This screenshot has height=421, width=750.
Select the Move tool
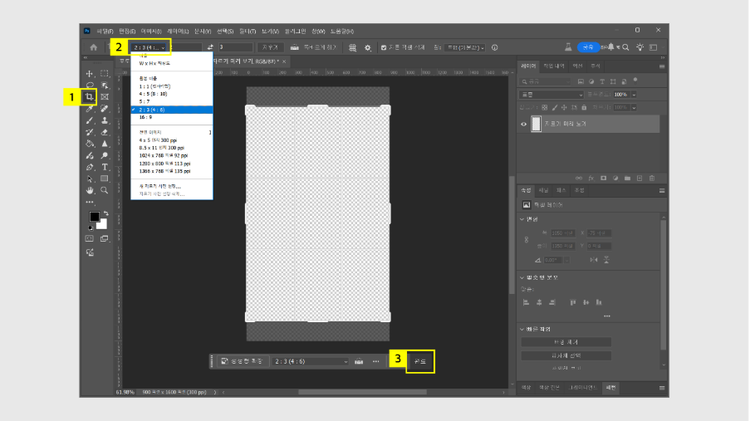coord(90,74)
